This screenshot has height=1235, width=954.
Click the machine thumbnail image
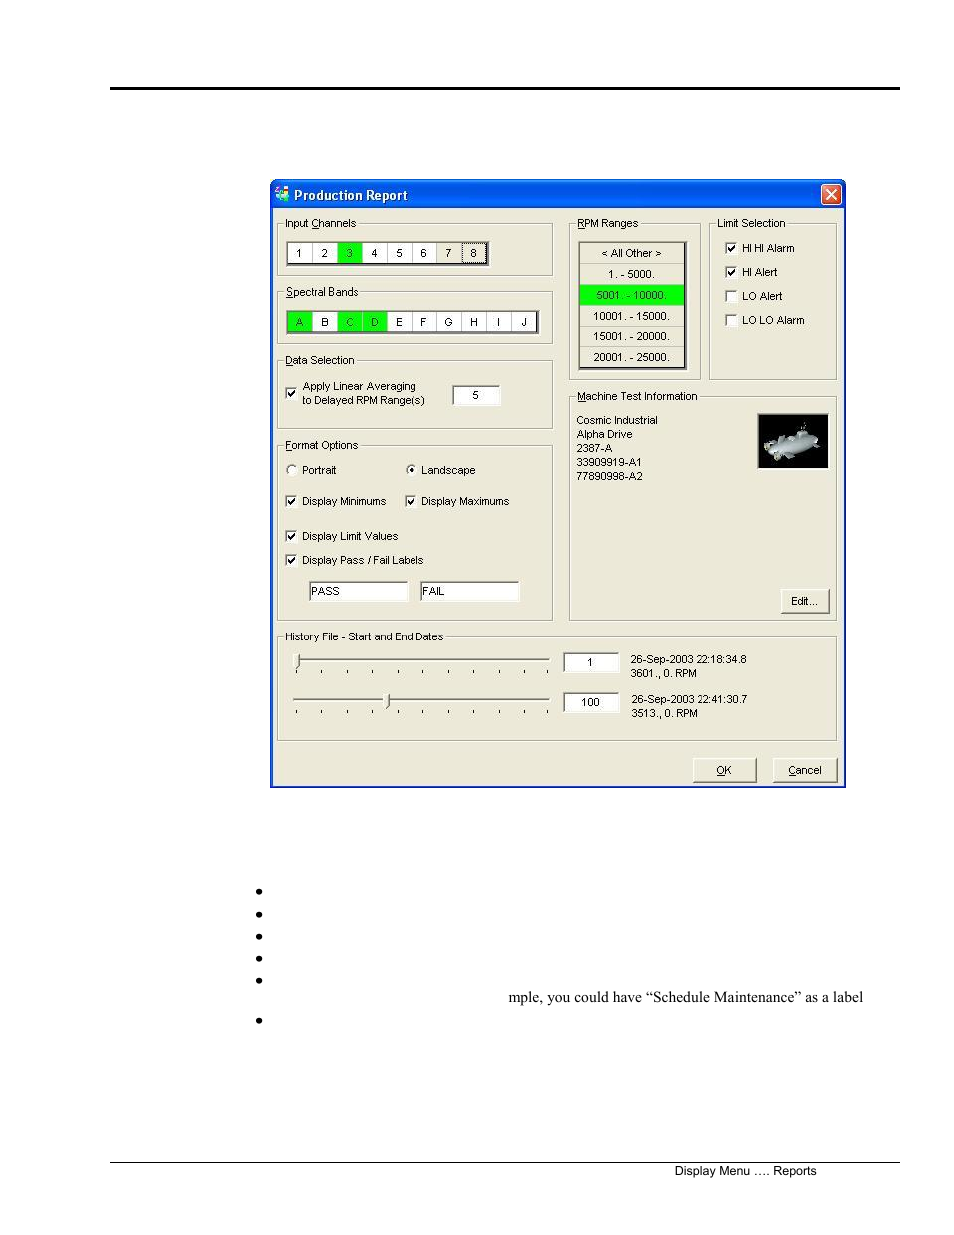coord(793,441)
